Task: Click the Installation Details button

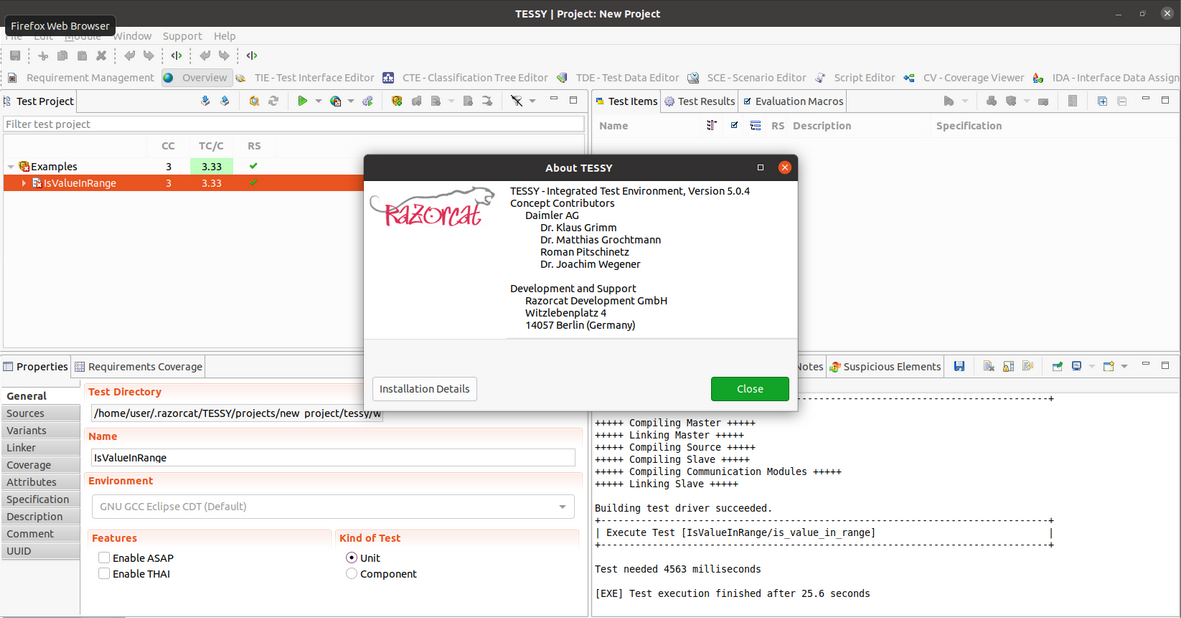Action: tap(425, 389)
